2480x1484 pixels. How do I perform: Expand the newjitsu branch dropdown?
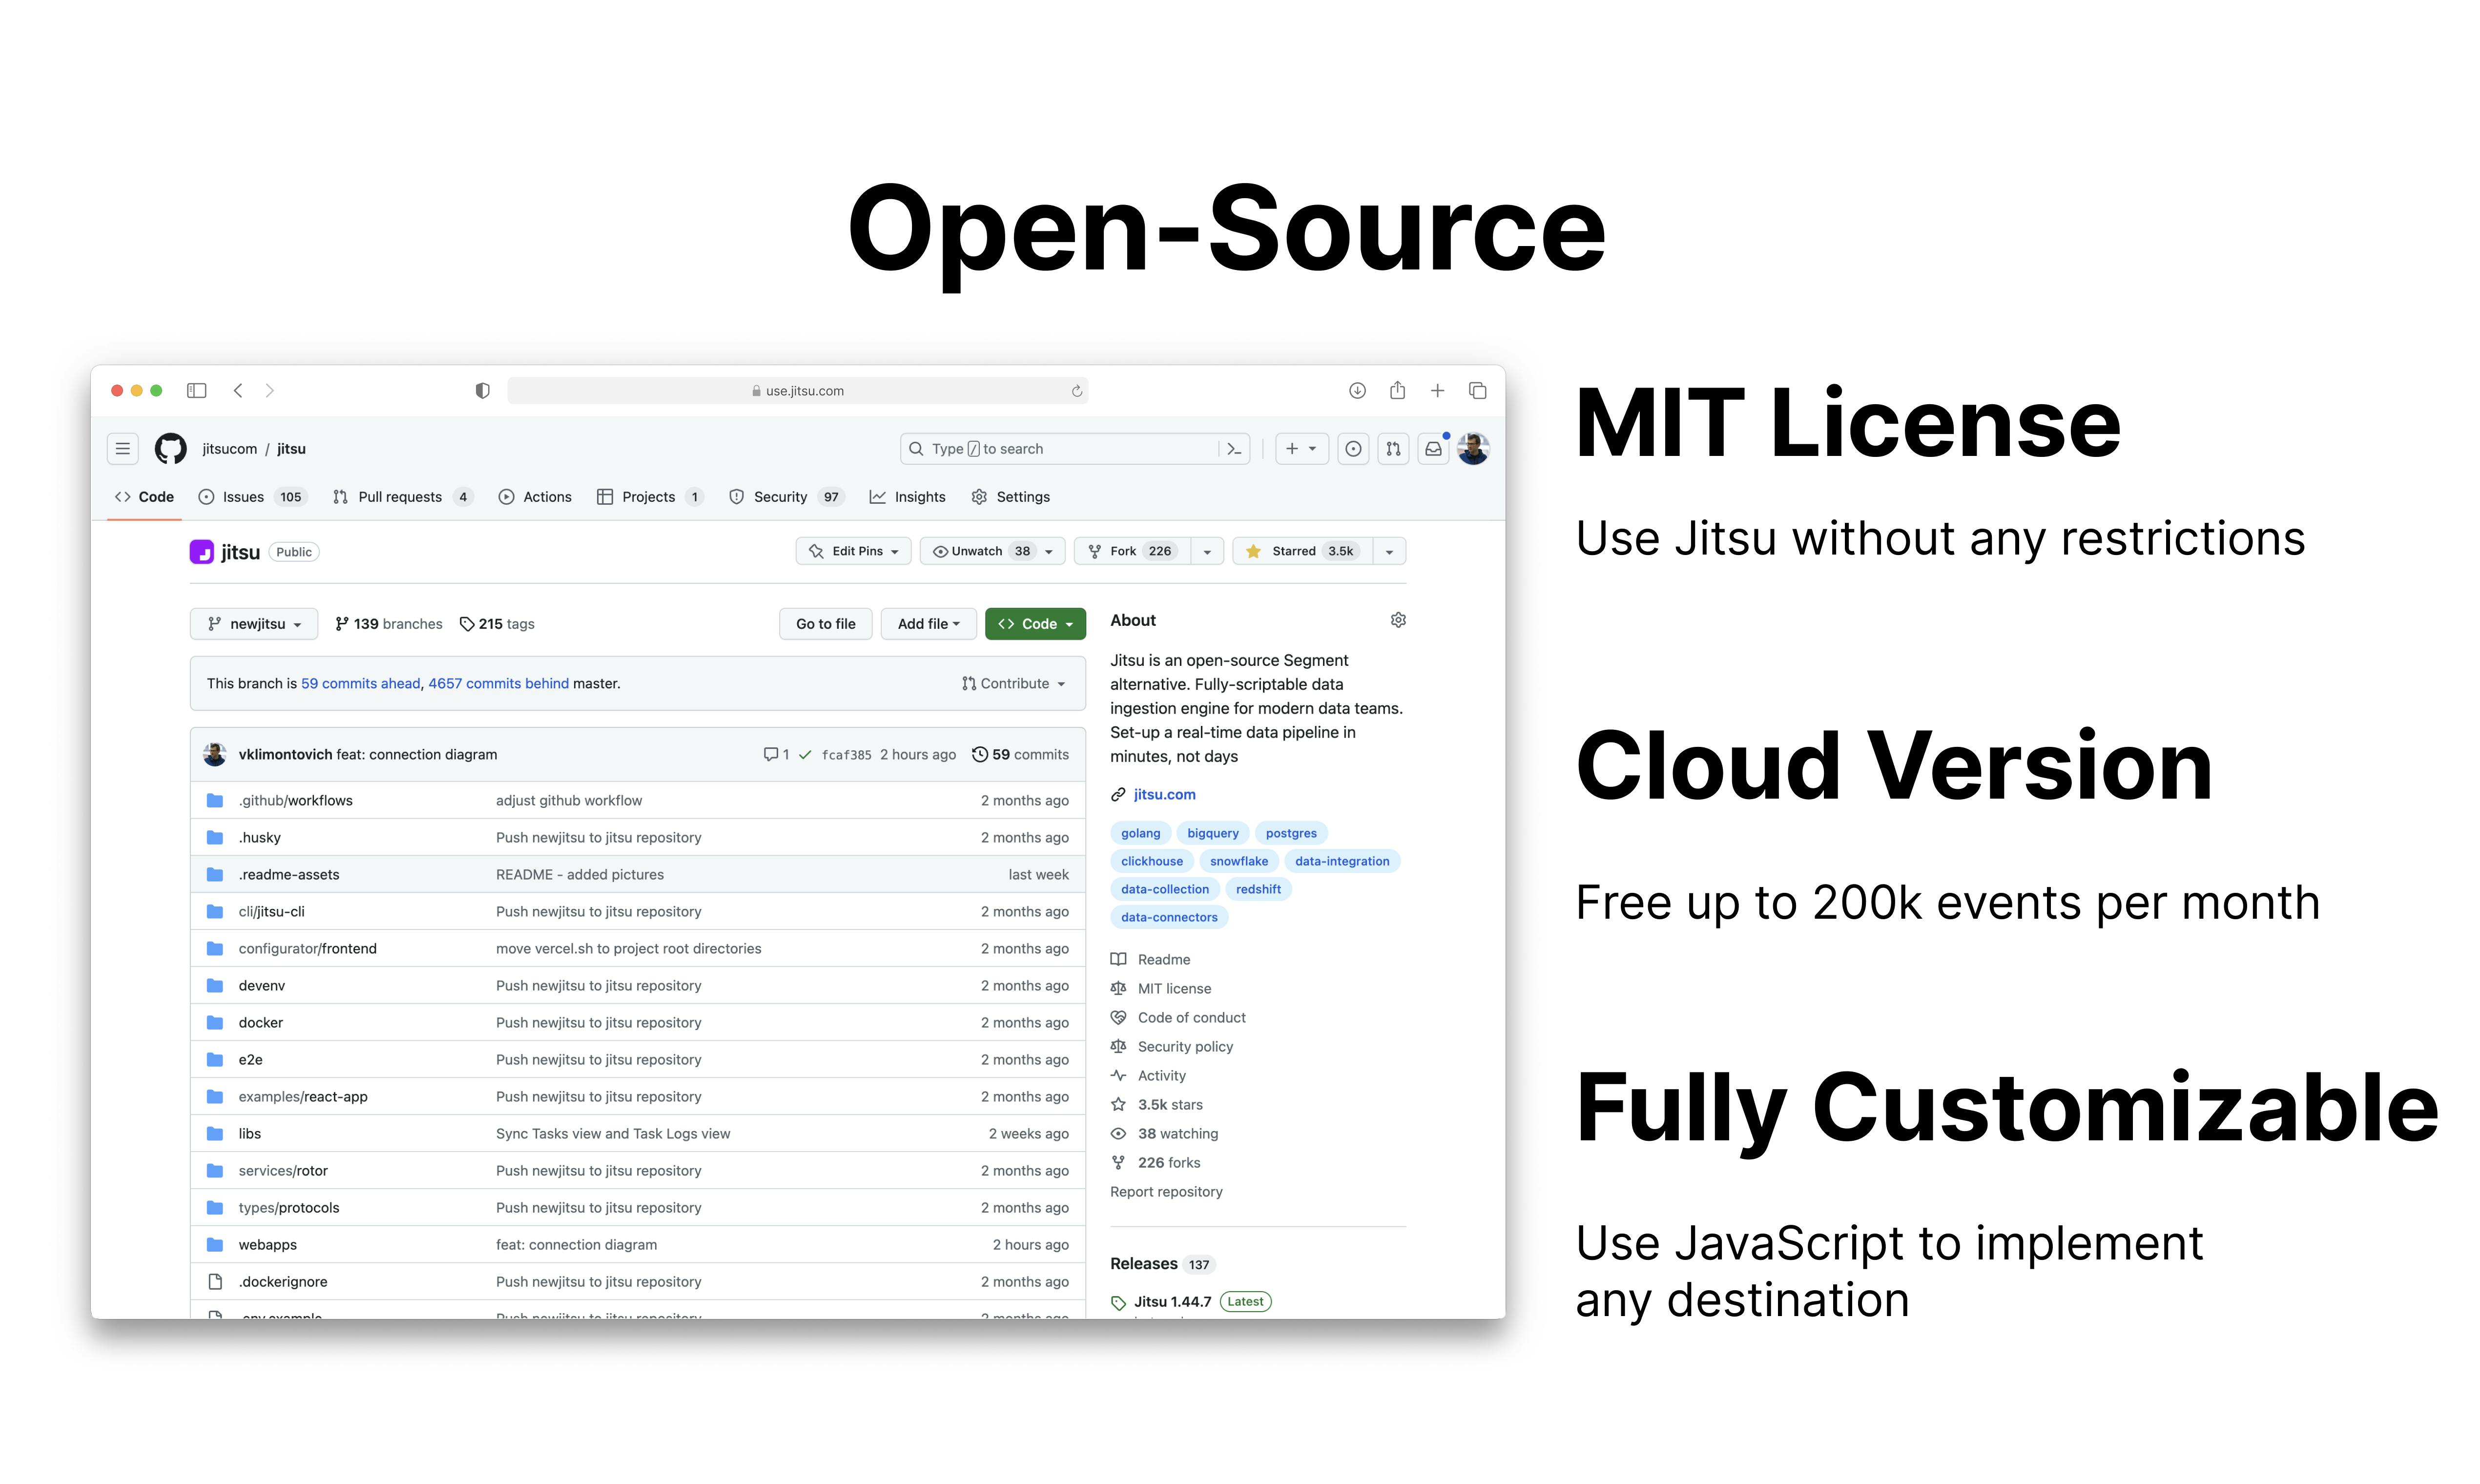254,624
